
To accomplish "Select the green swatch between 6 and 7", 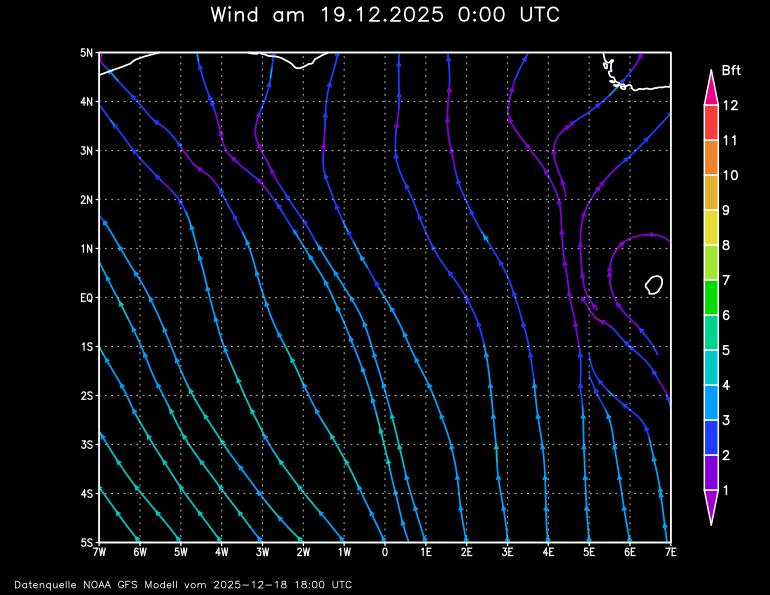I will click(711, 298).
